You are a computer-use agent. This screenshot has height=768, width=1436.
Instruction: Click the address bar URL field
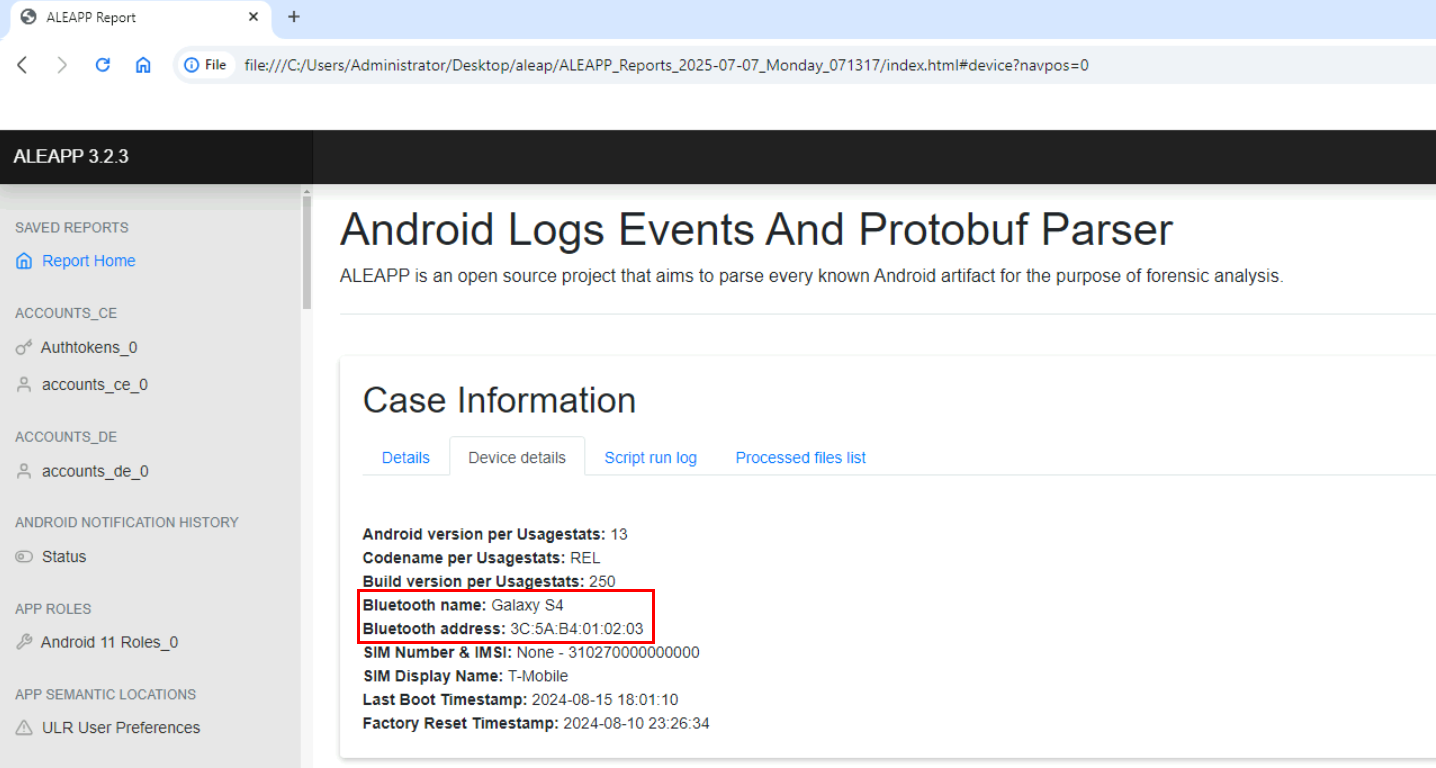[665, 65]
